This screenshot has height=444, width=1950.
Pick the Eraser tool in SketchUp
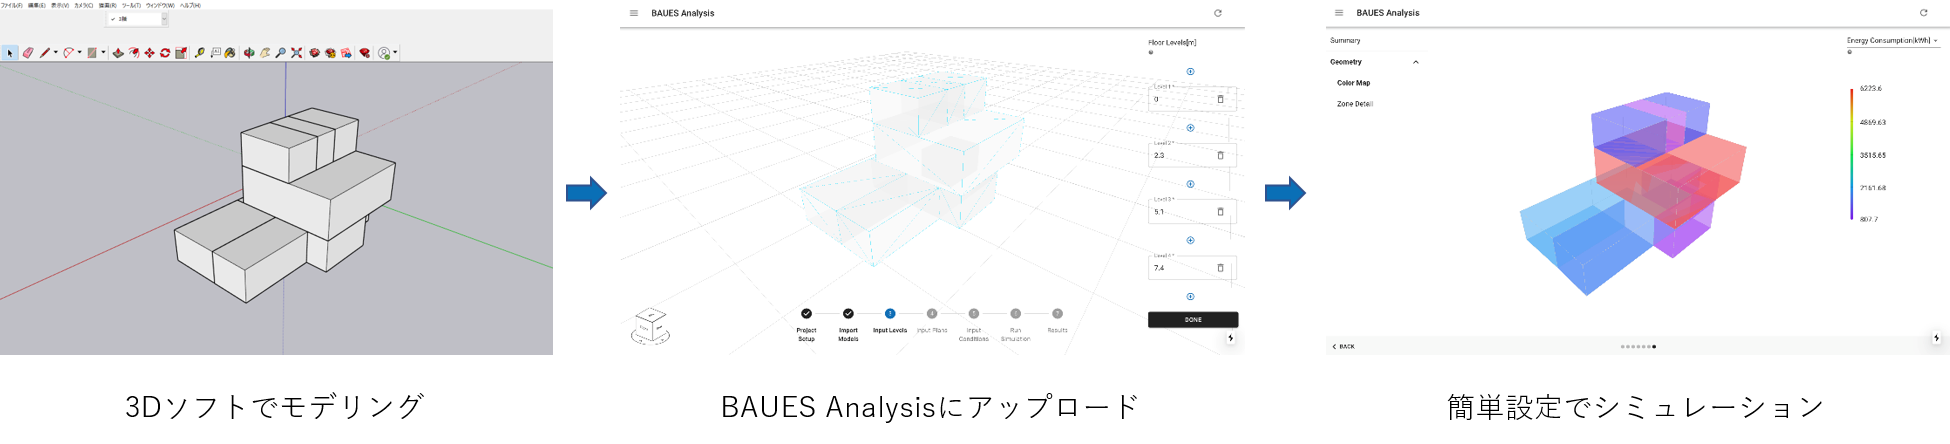pos(28,53)
